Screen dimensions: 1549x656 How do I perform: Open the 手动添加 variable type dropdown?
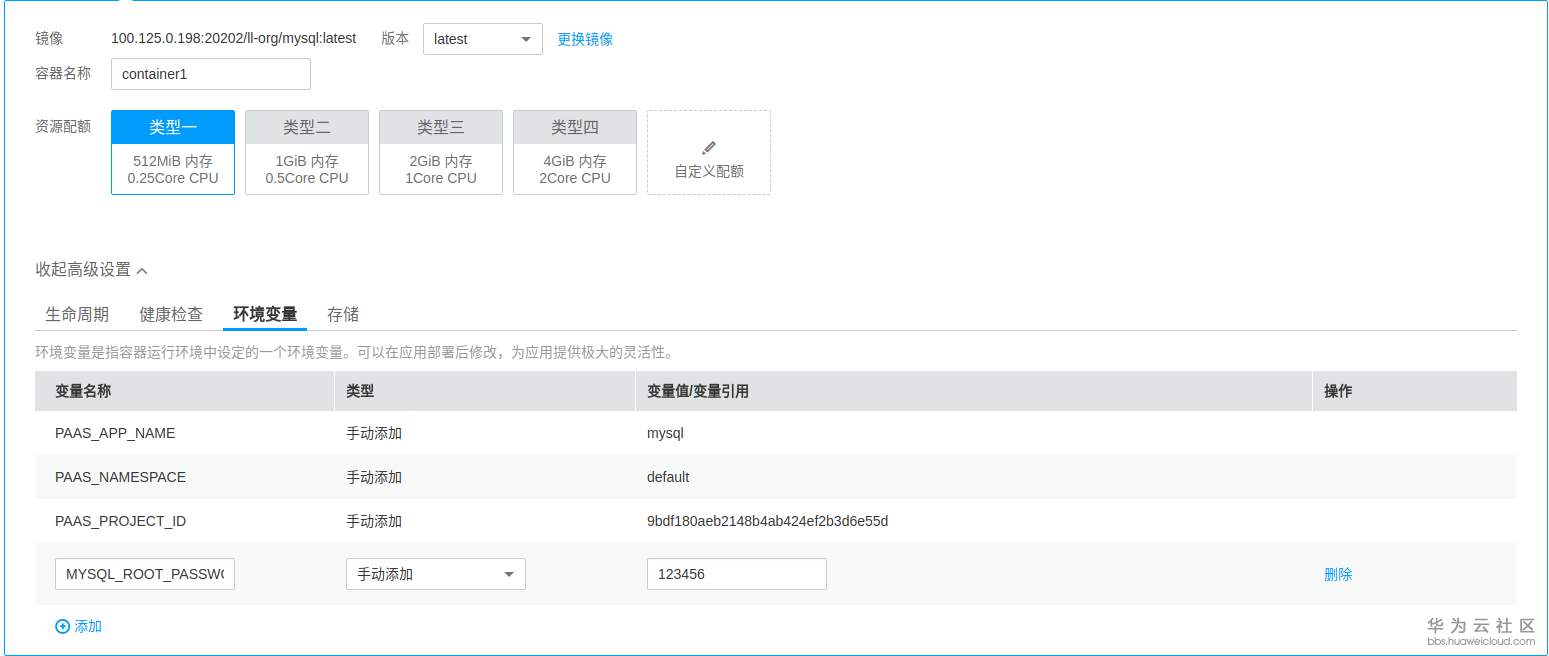[435, 574]
